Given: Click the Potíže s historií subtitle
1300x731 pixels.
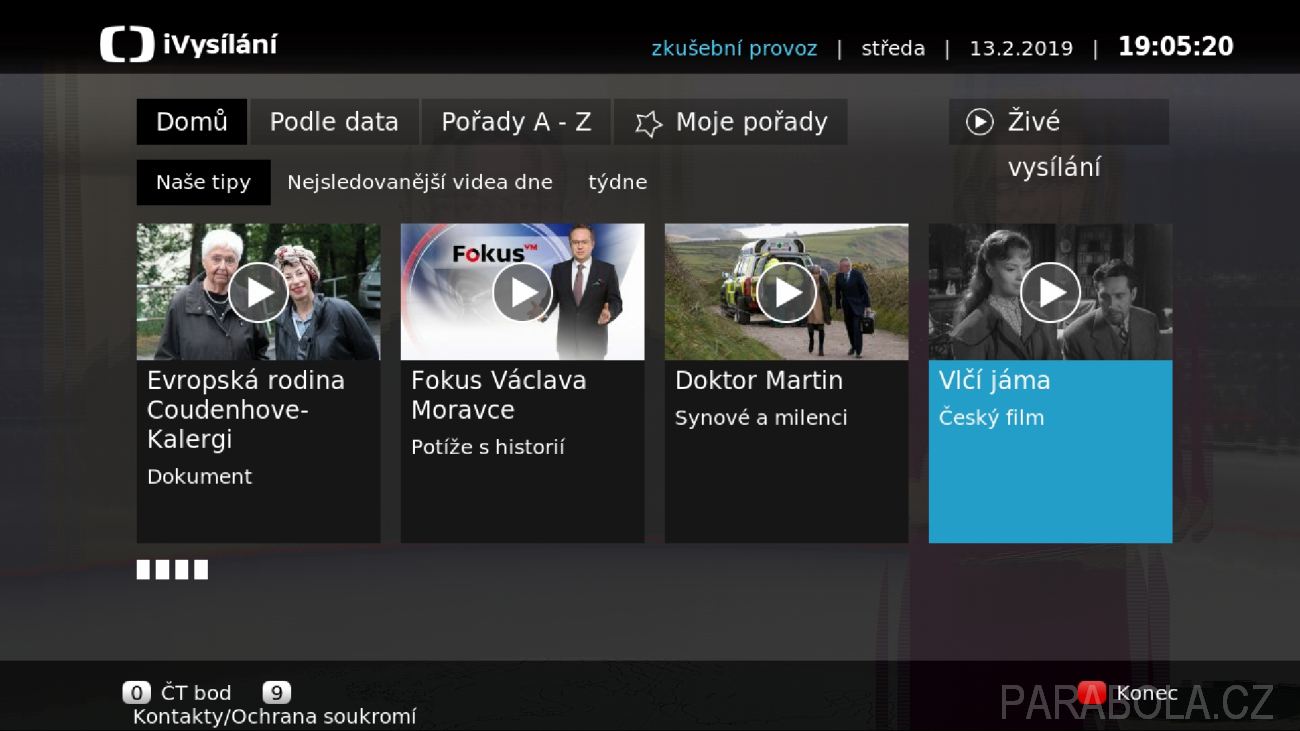Looking at the screenshot, I should [488, 447].
